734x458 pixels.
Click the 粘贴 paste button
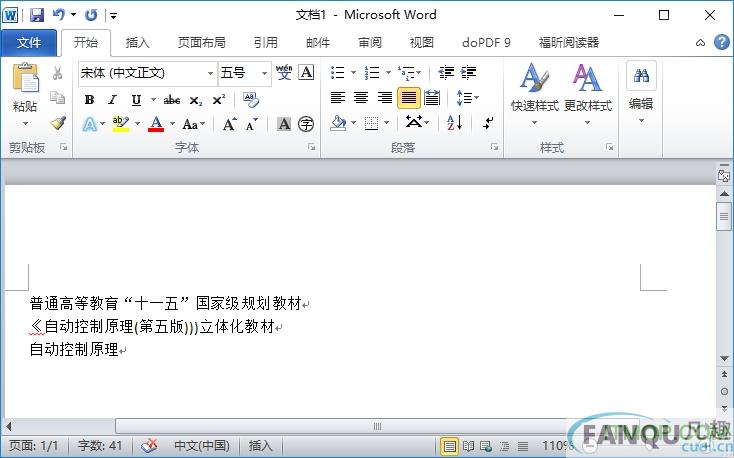(x=25, y=92)
